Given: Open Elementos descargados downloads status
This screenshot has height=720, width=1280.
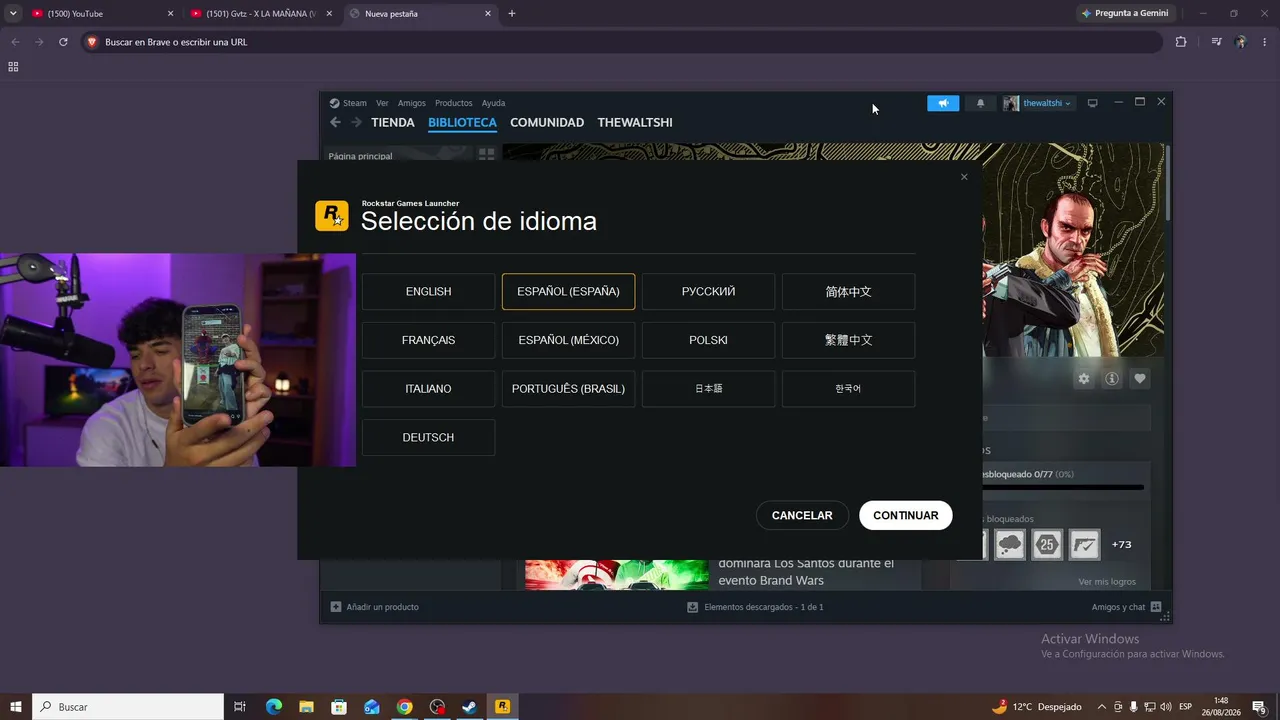Looking at the screenshot, I should tap(755, 607).
